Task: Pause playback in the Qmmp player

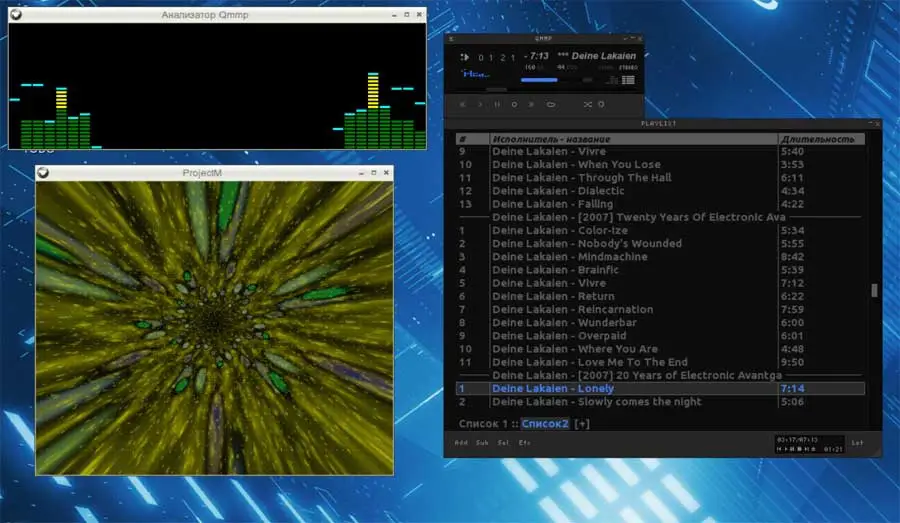Action: pyautogui.click(x=497, y=104)
